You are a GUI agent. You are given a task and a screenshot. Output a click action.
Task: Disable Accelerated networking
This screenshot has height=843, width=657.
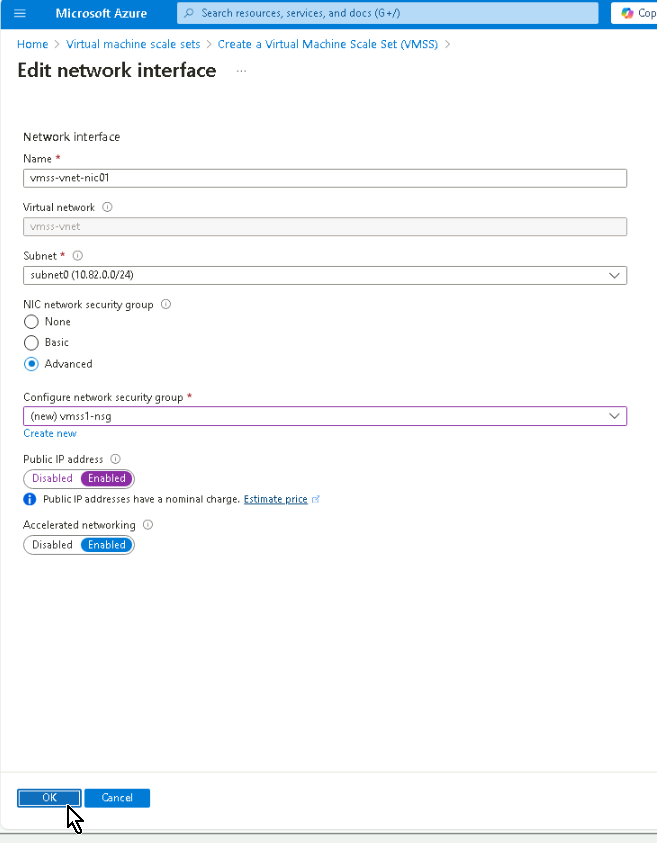[x=52, y=545]
